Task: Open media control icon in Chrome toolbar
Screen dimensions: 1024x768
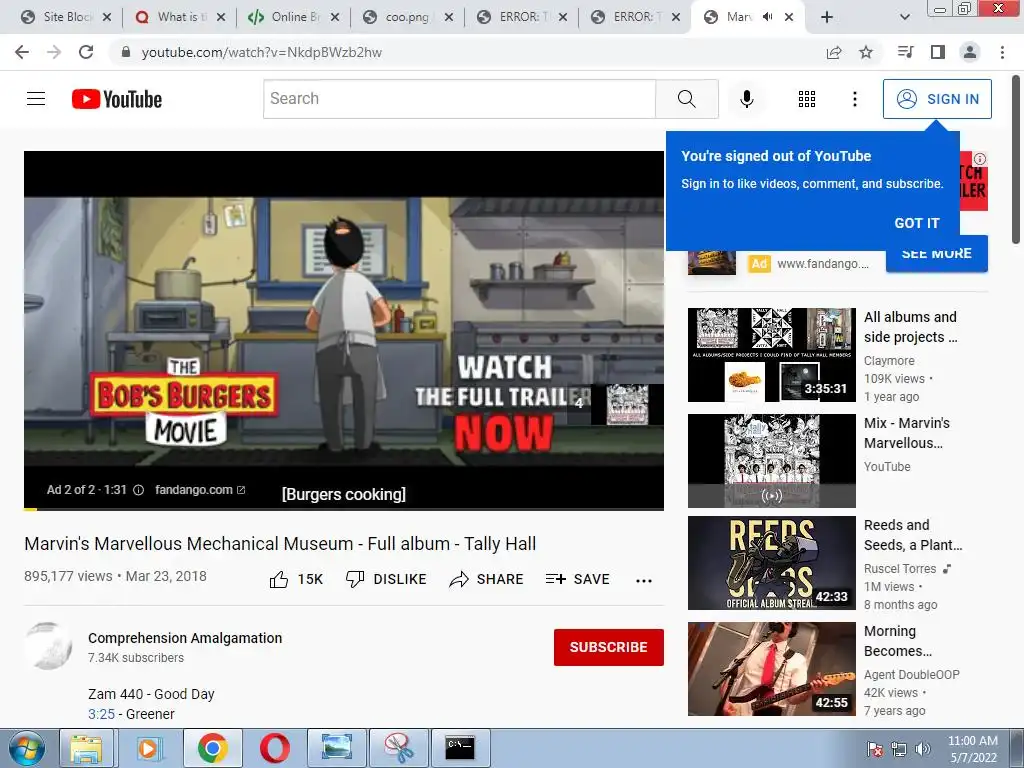Action: 905,52
